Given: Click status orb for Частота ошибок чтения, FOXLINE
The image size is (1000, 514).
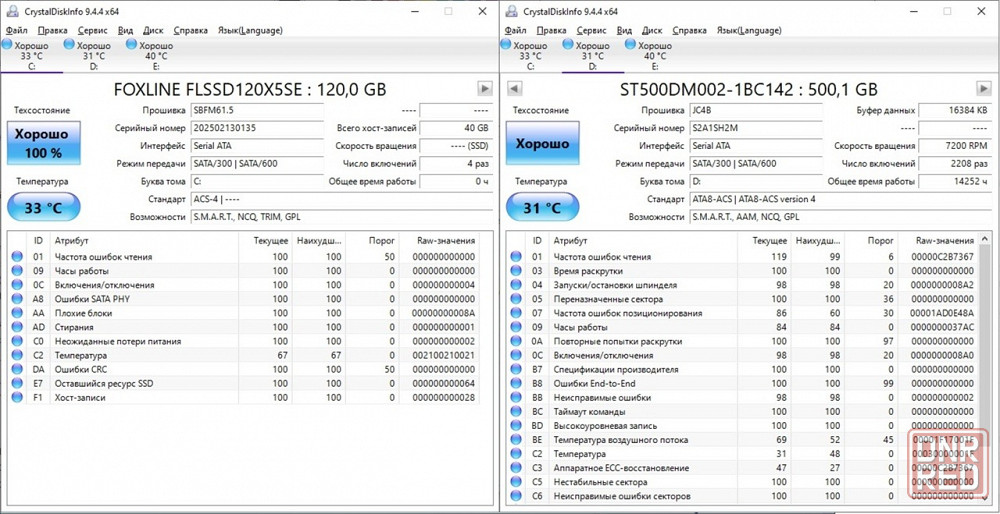Looking at the screenshot, I should (17, 257).
